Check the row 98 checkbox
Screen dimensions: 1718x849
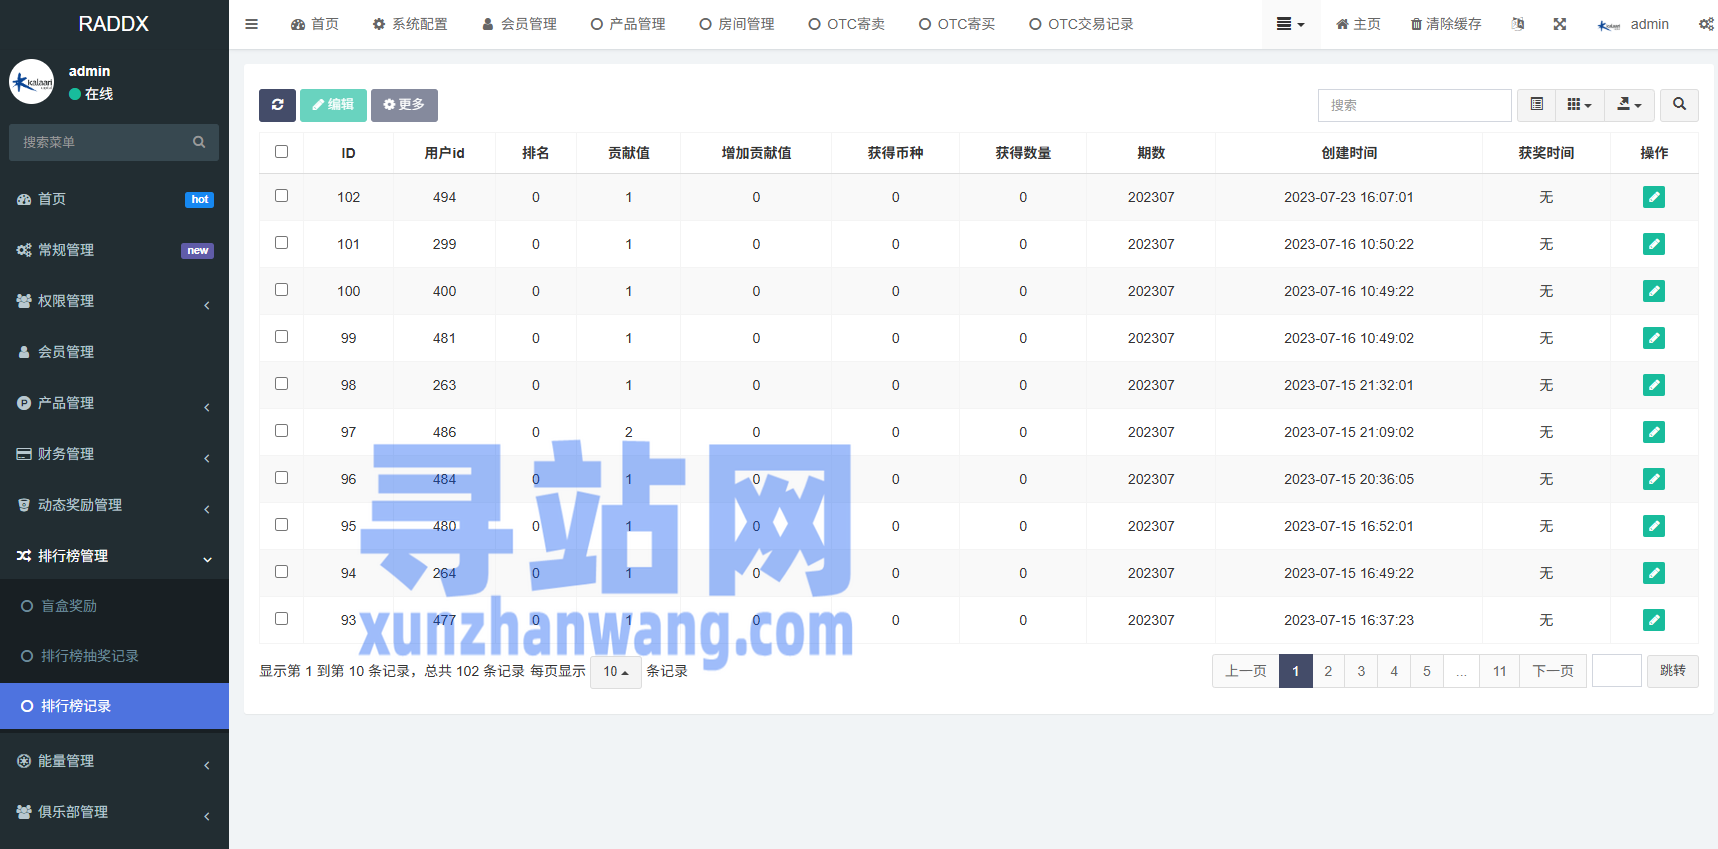pos(281,384)
